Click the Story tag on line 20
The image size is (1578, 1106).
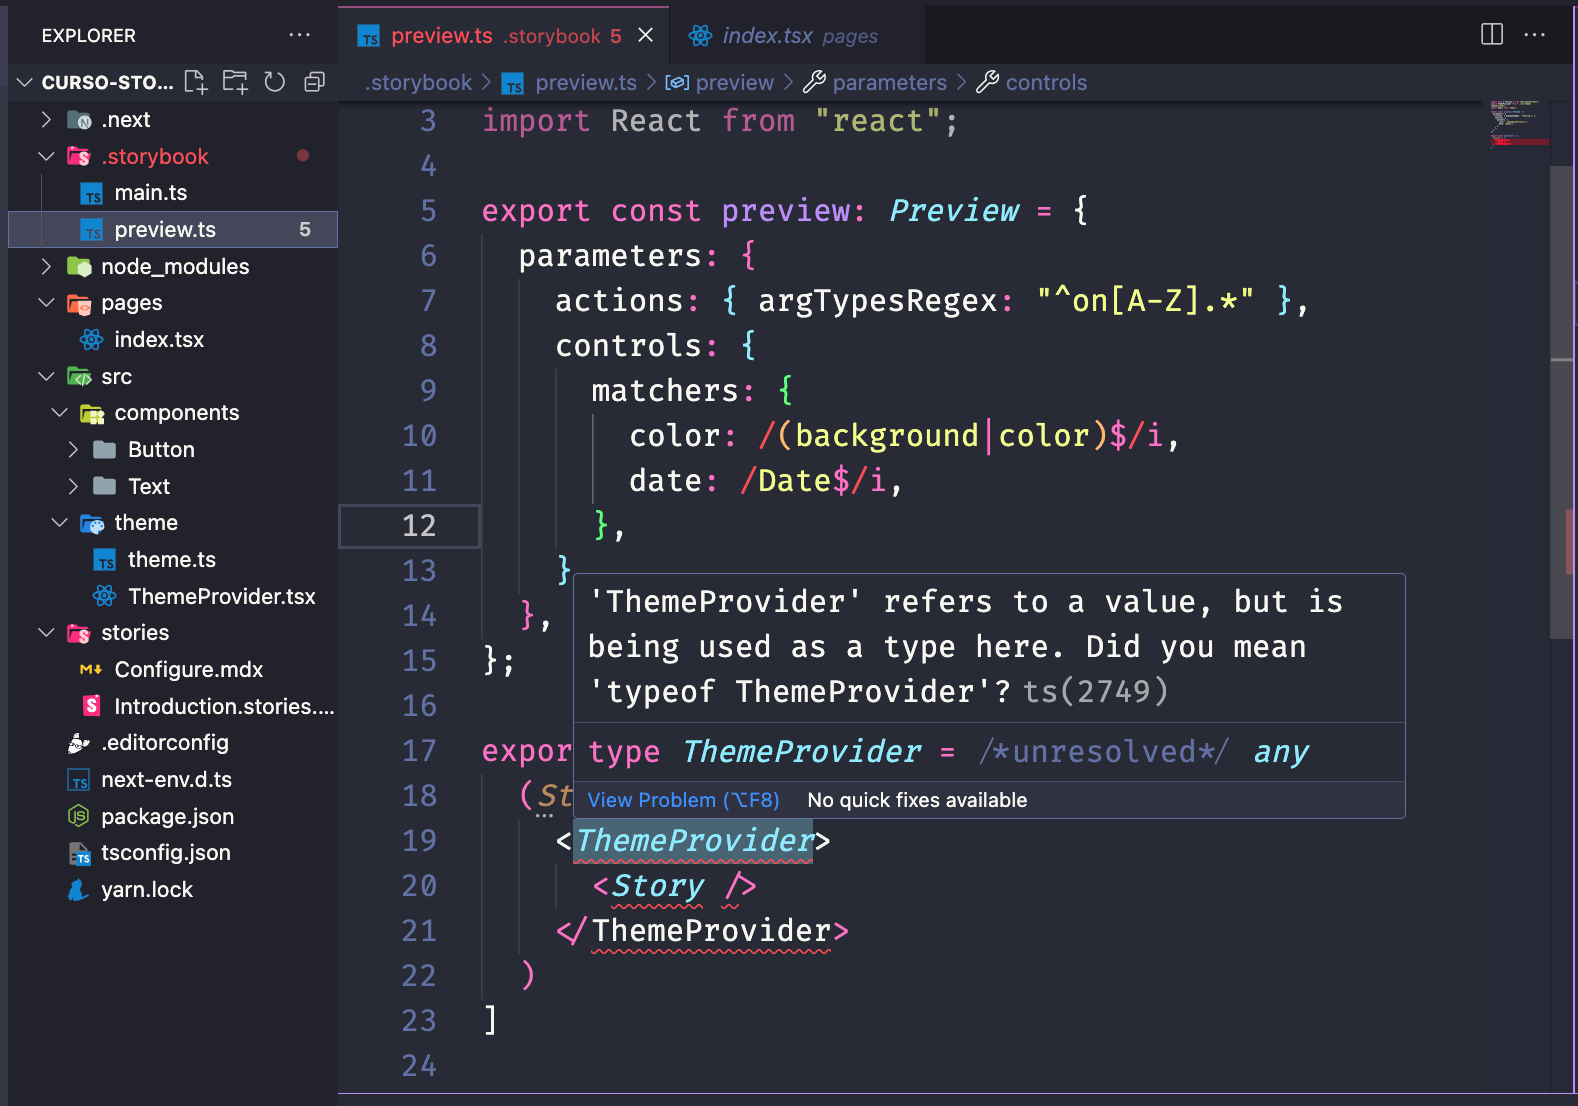657,886
